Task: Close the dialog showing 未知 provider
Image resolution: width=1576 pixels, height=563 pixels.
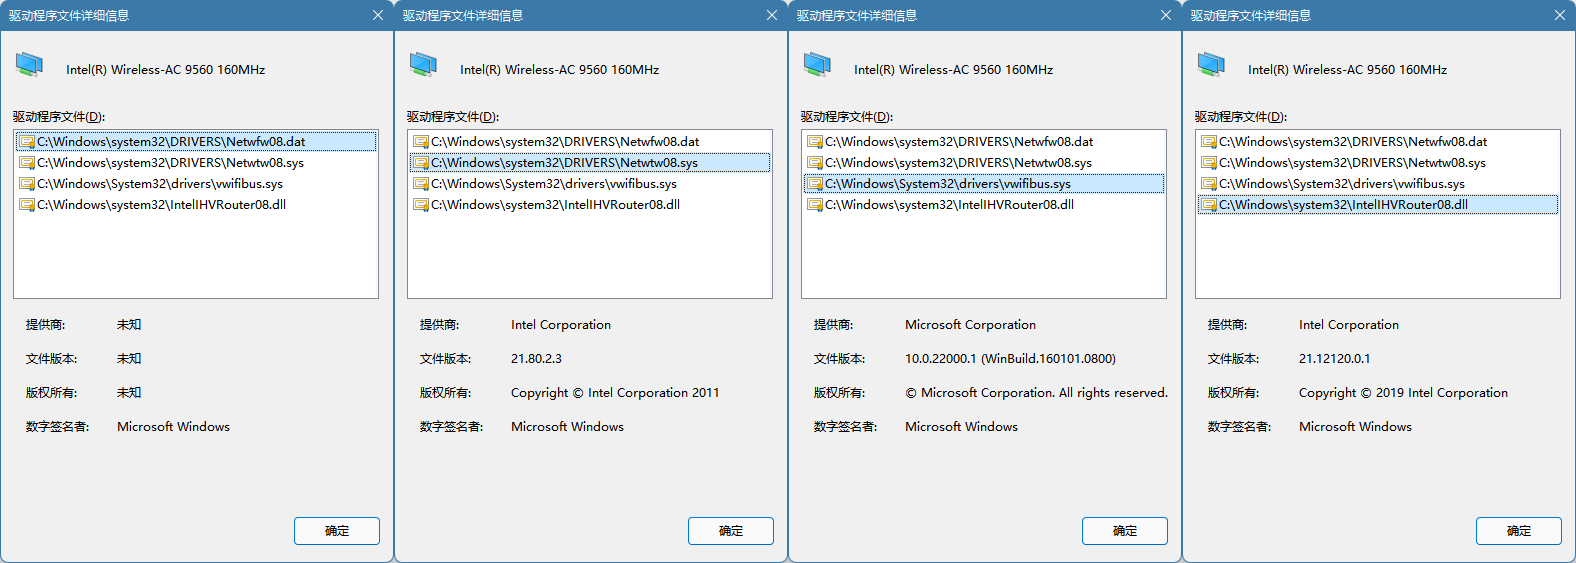Action: (x=378, y=15)
